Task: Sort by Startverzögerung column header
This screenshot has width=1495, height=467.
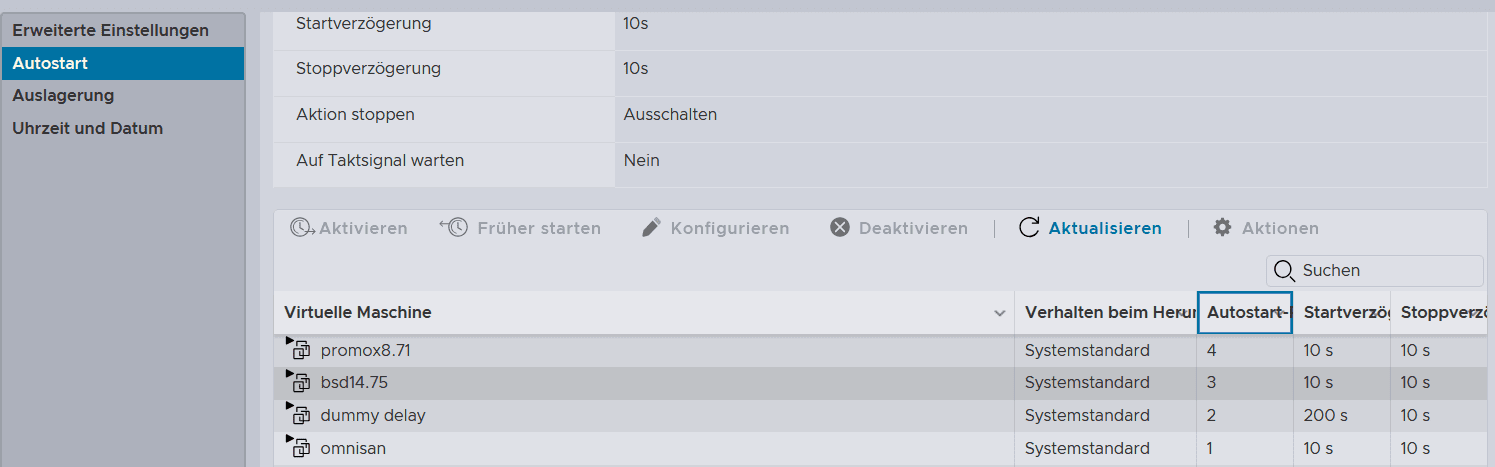Action: [x=1341, y=313]
